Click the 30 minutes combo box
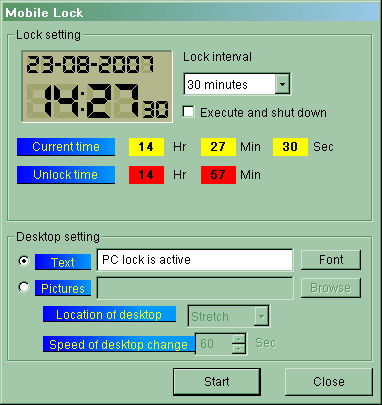Screen dimensions: 382x405 (237, 84)
